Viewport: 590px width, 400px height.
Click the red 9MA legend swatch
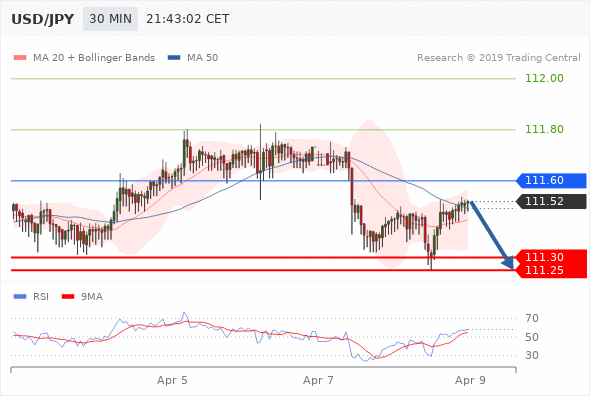(68, 297)
